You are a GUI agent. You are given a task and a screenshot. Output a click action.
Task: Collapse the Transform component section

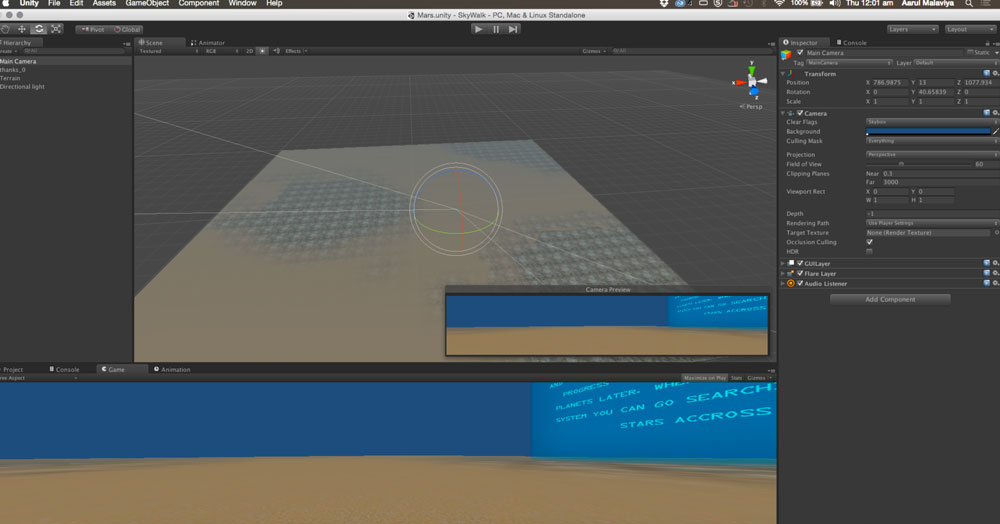[784, 73]
